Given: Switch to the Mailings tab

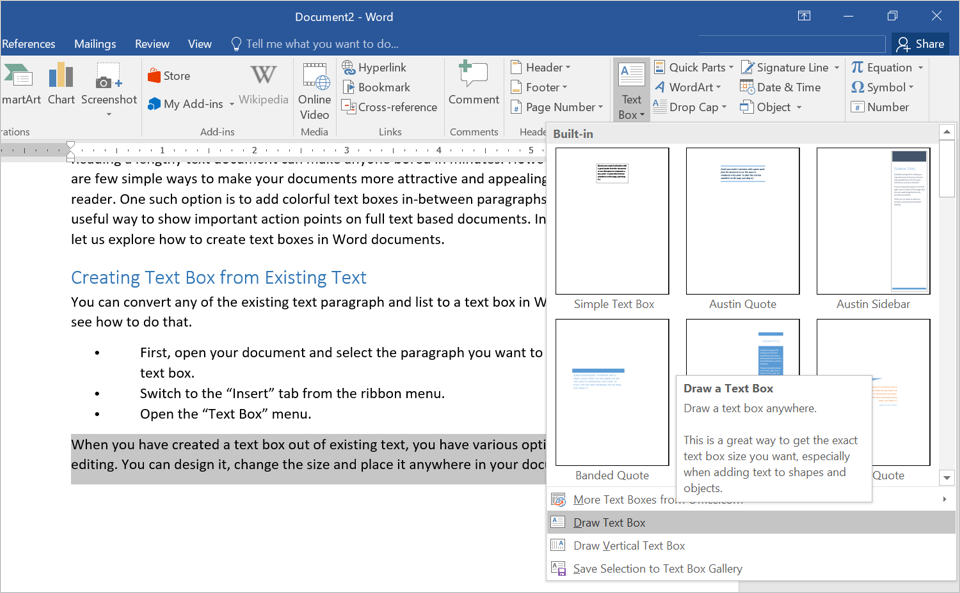Looking at the screenshot, I should (x=95, y=44).
